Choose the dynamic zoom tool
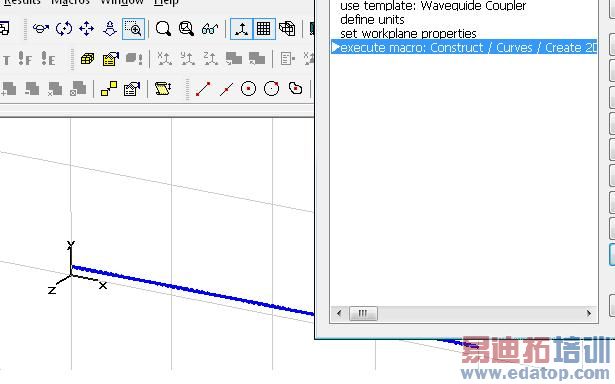 click(x=110, y=29)
